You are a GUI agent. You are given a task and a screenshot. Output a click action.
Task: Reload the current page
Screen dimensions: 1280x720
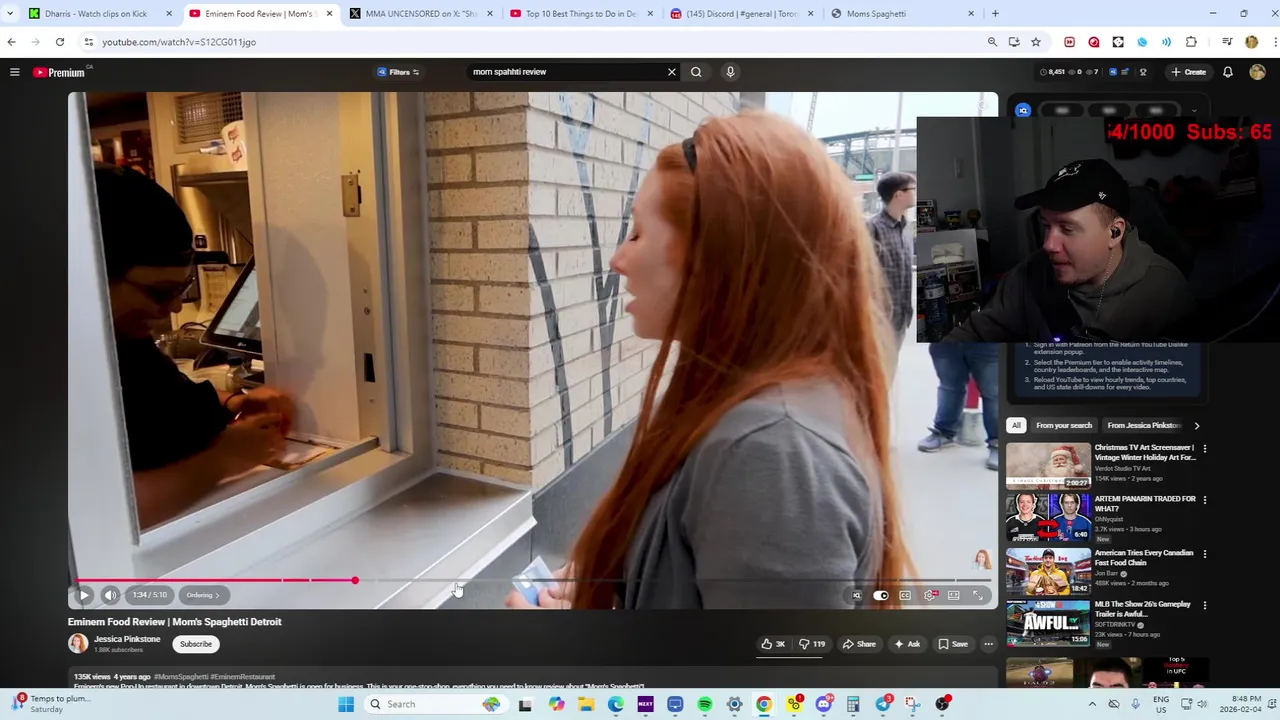point(60,42)
